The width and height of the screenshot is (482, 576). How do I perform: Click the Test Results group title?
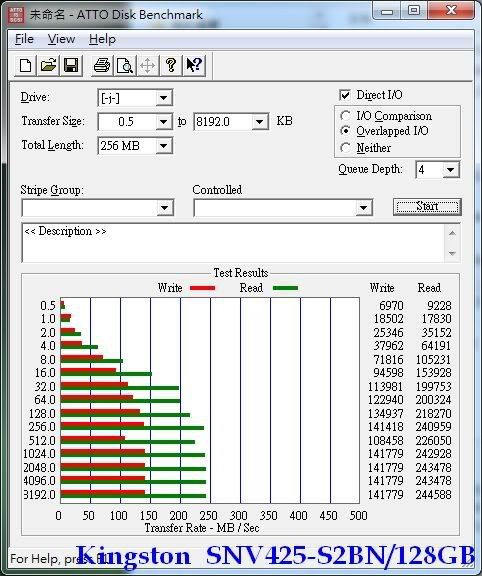click(241, 273)
